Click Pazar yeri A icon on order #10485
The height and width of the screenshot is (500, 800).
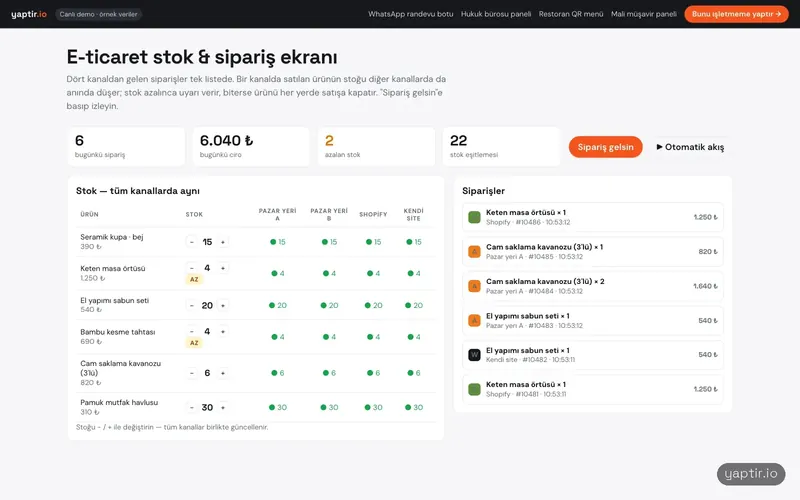pos(474,252)
